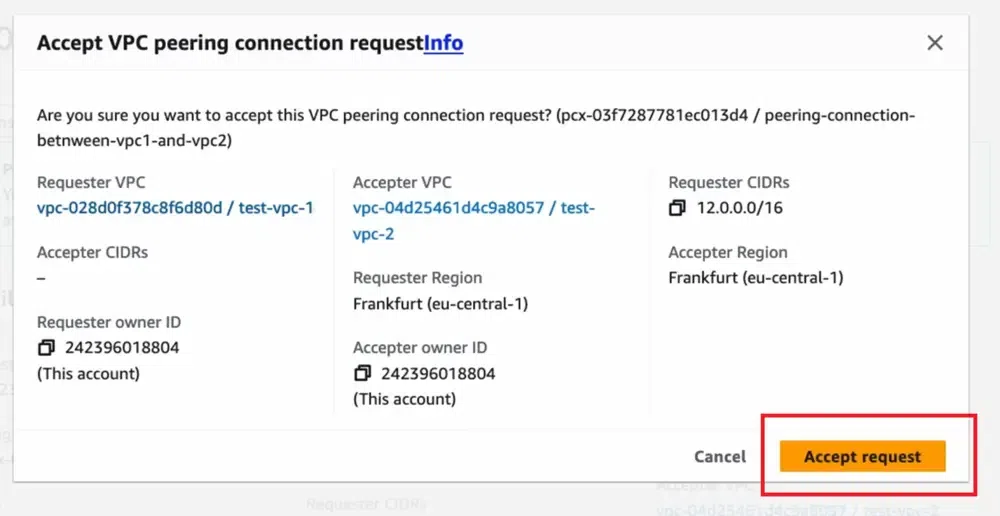Copy the Requester CIDR 12.0.0.0/16
Viewport: 1000px width, 516px height.
[678, 208]
